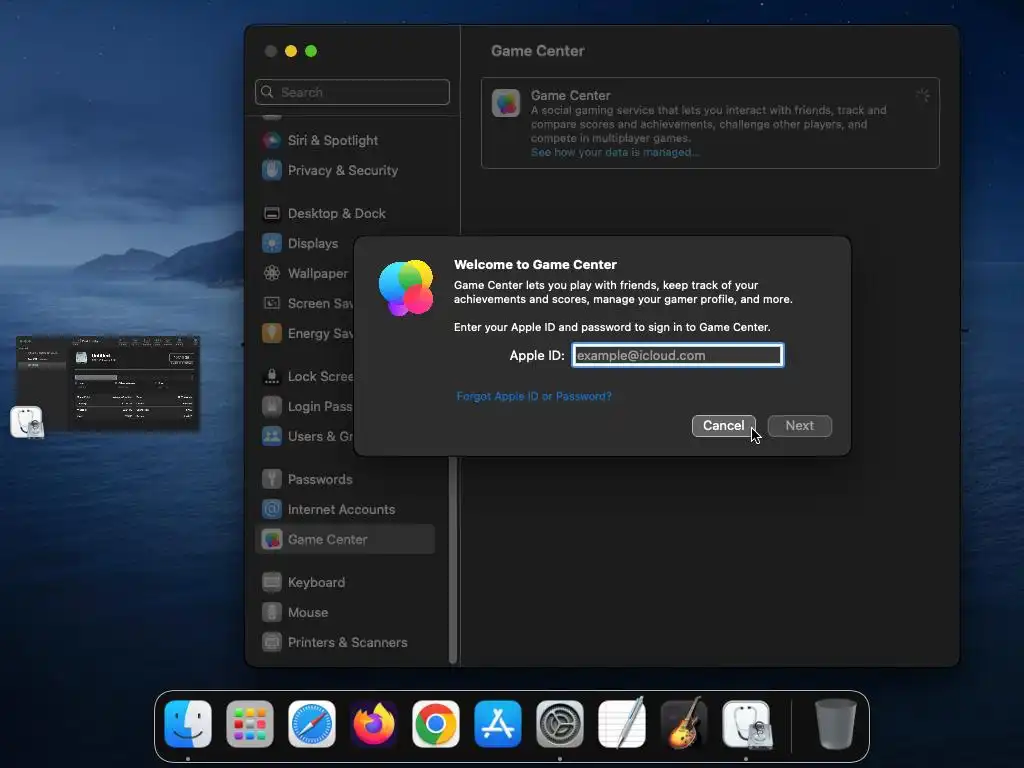Select Mouse settings icon
The height and width of the screenshot is (768, 1024).
[272, 613]
